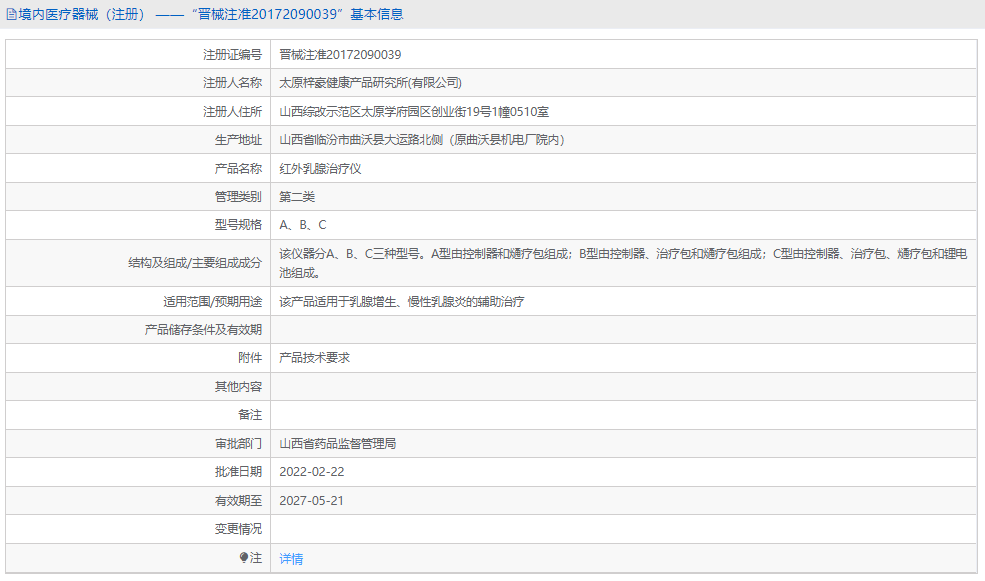
Task: Click registrant name 太原梓豪健康产品研究所(有限公司)
Action: coord(370,83)
